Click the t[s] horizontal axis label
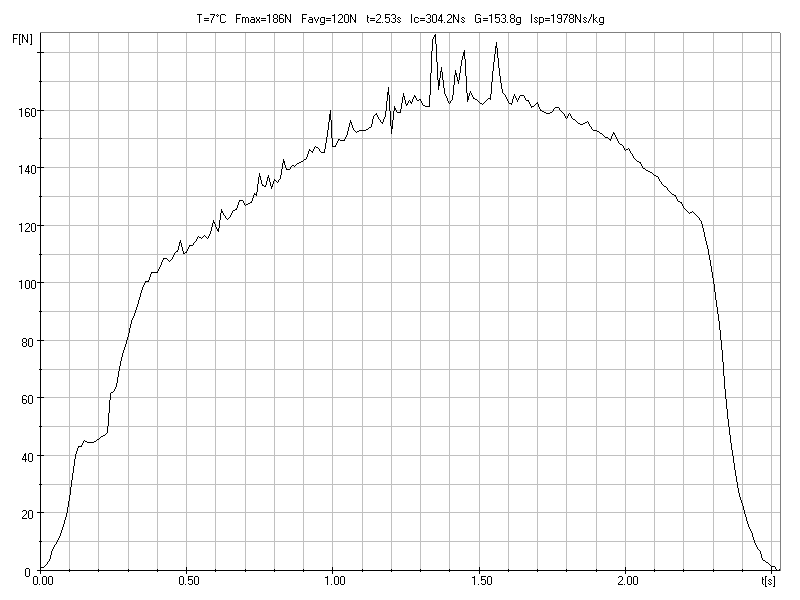800x600 pixels. pos(768,580)
